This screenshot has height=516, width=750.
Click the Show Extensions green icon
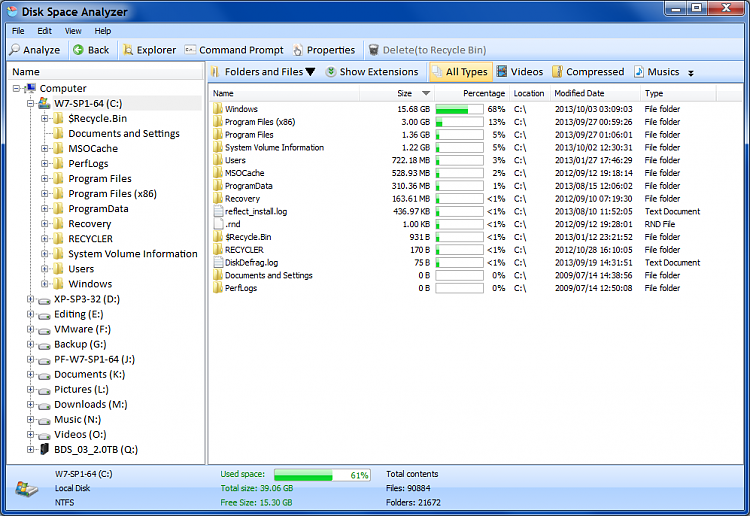[x=331, y=72]
